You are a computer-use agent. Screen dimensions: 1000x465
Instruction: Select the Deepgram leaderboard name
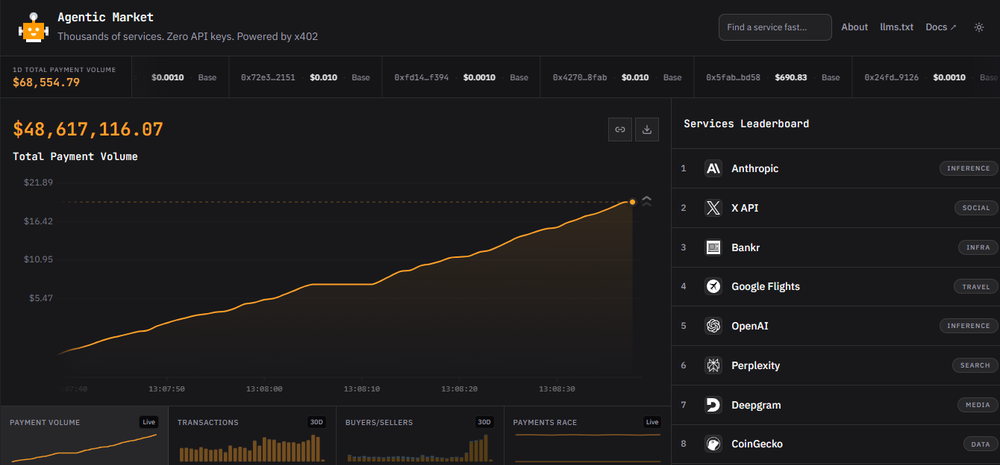pos(756,405)
